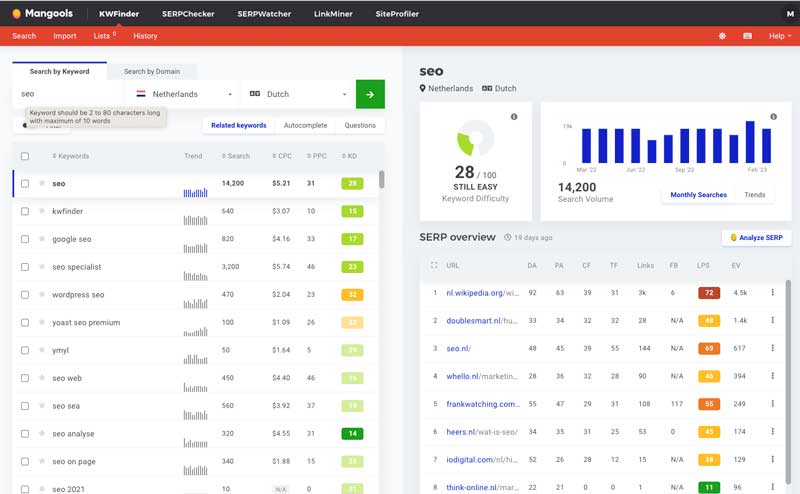
Task: Star the wordpress seo keyword
Action: click(42, 294)
